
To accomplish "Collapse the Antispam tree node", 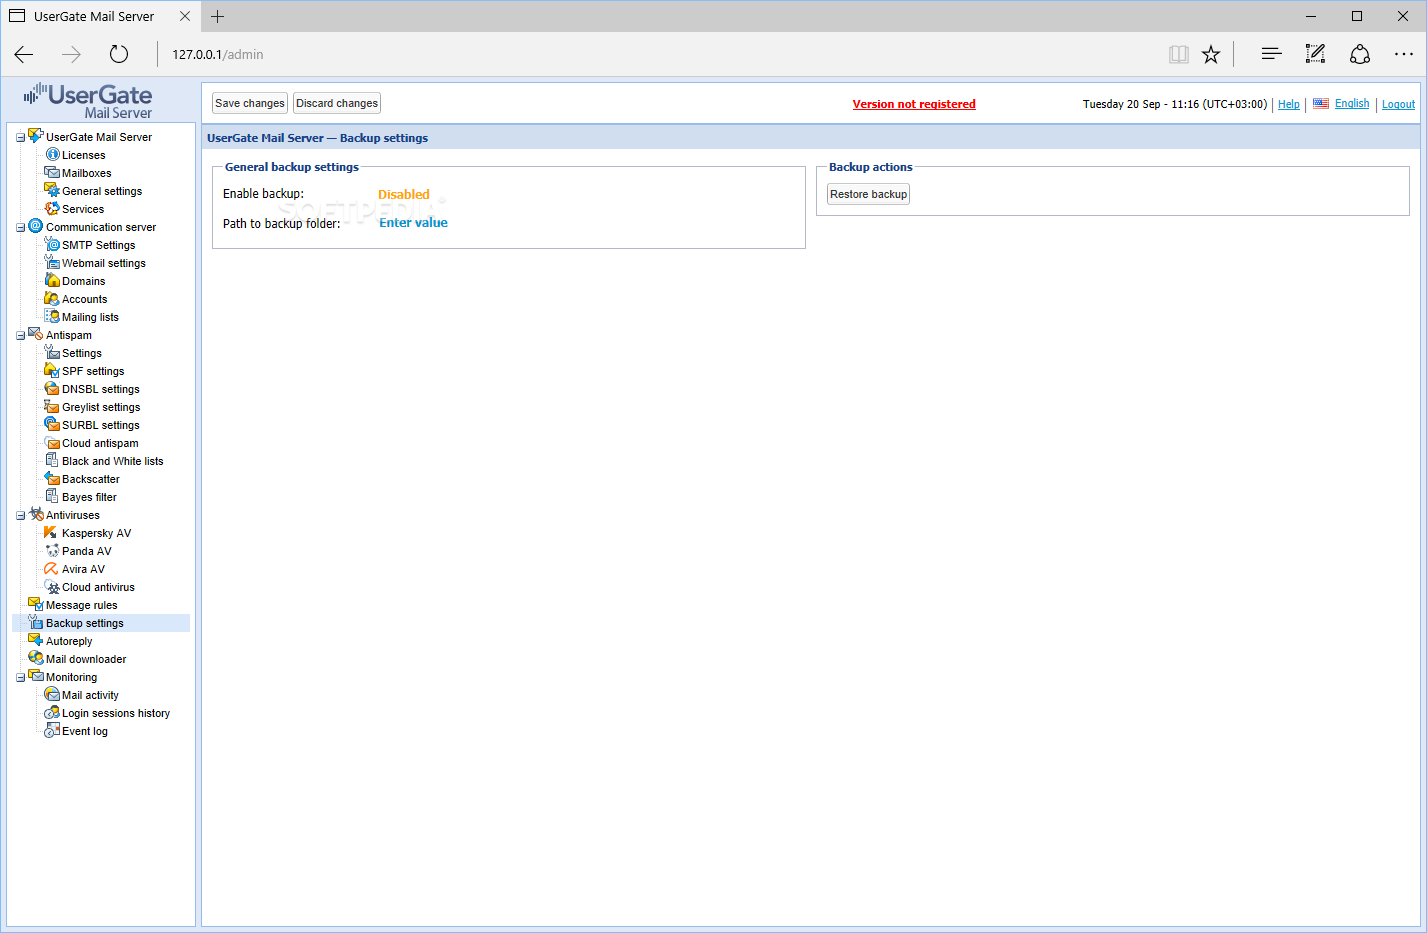I will pyautogui.click(x=20, y=336).
